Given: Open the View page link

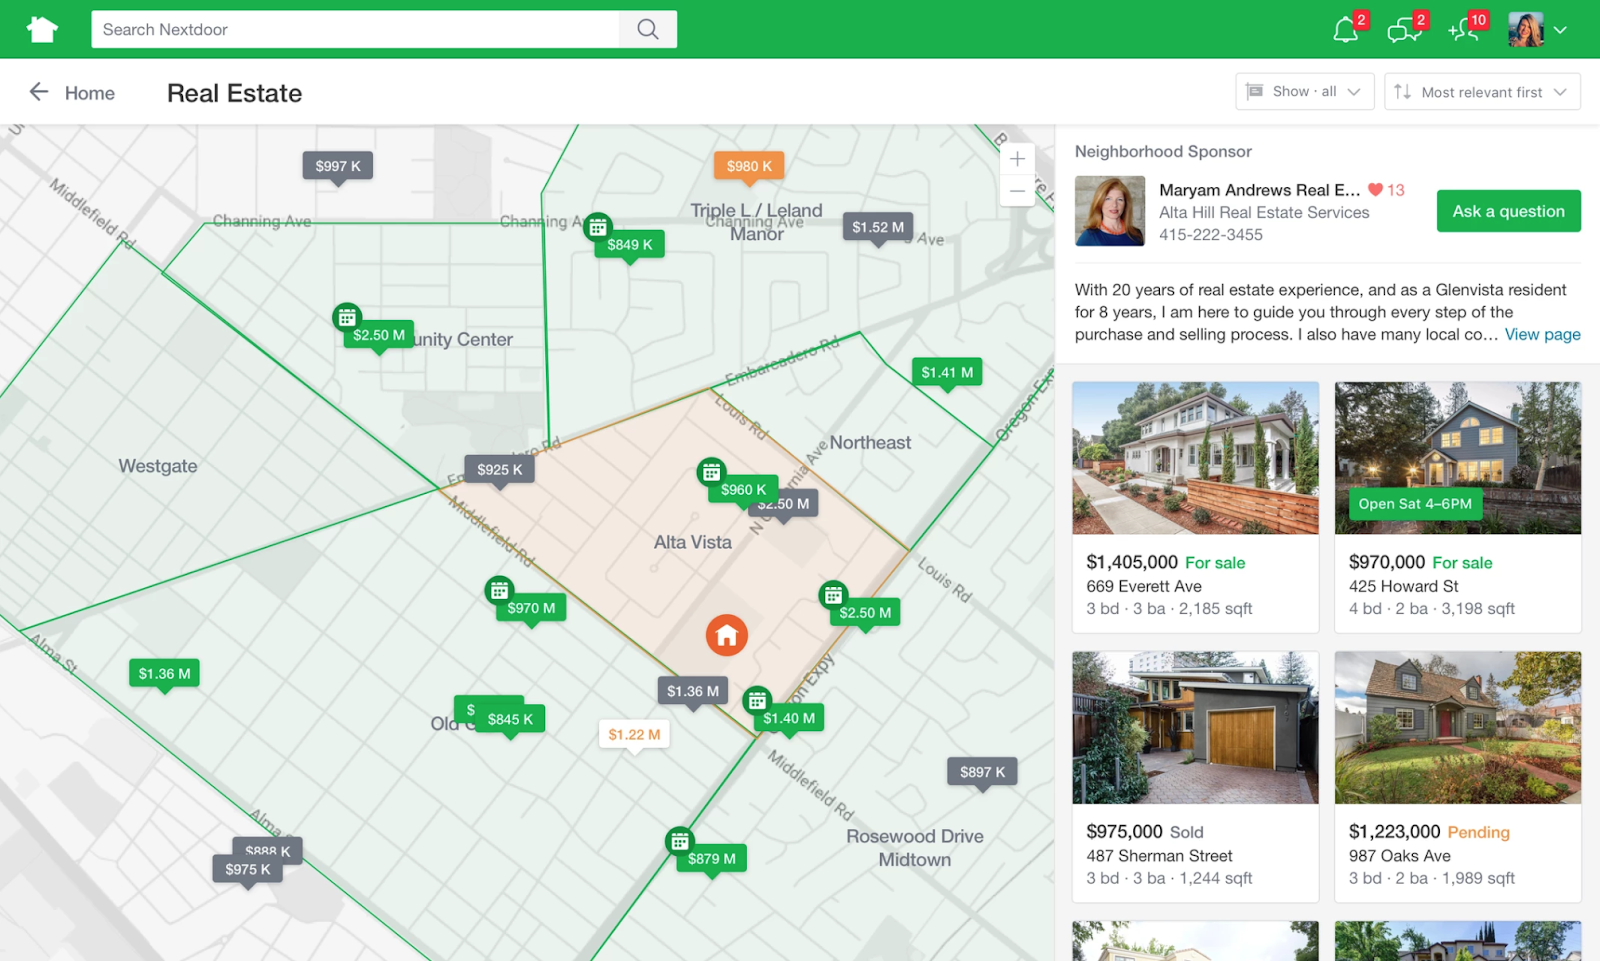Looking at the screenshot, I should click(1543, 334).
